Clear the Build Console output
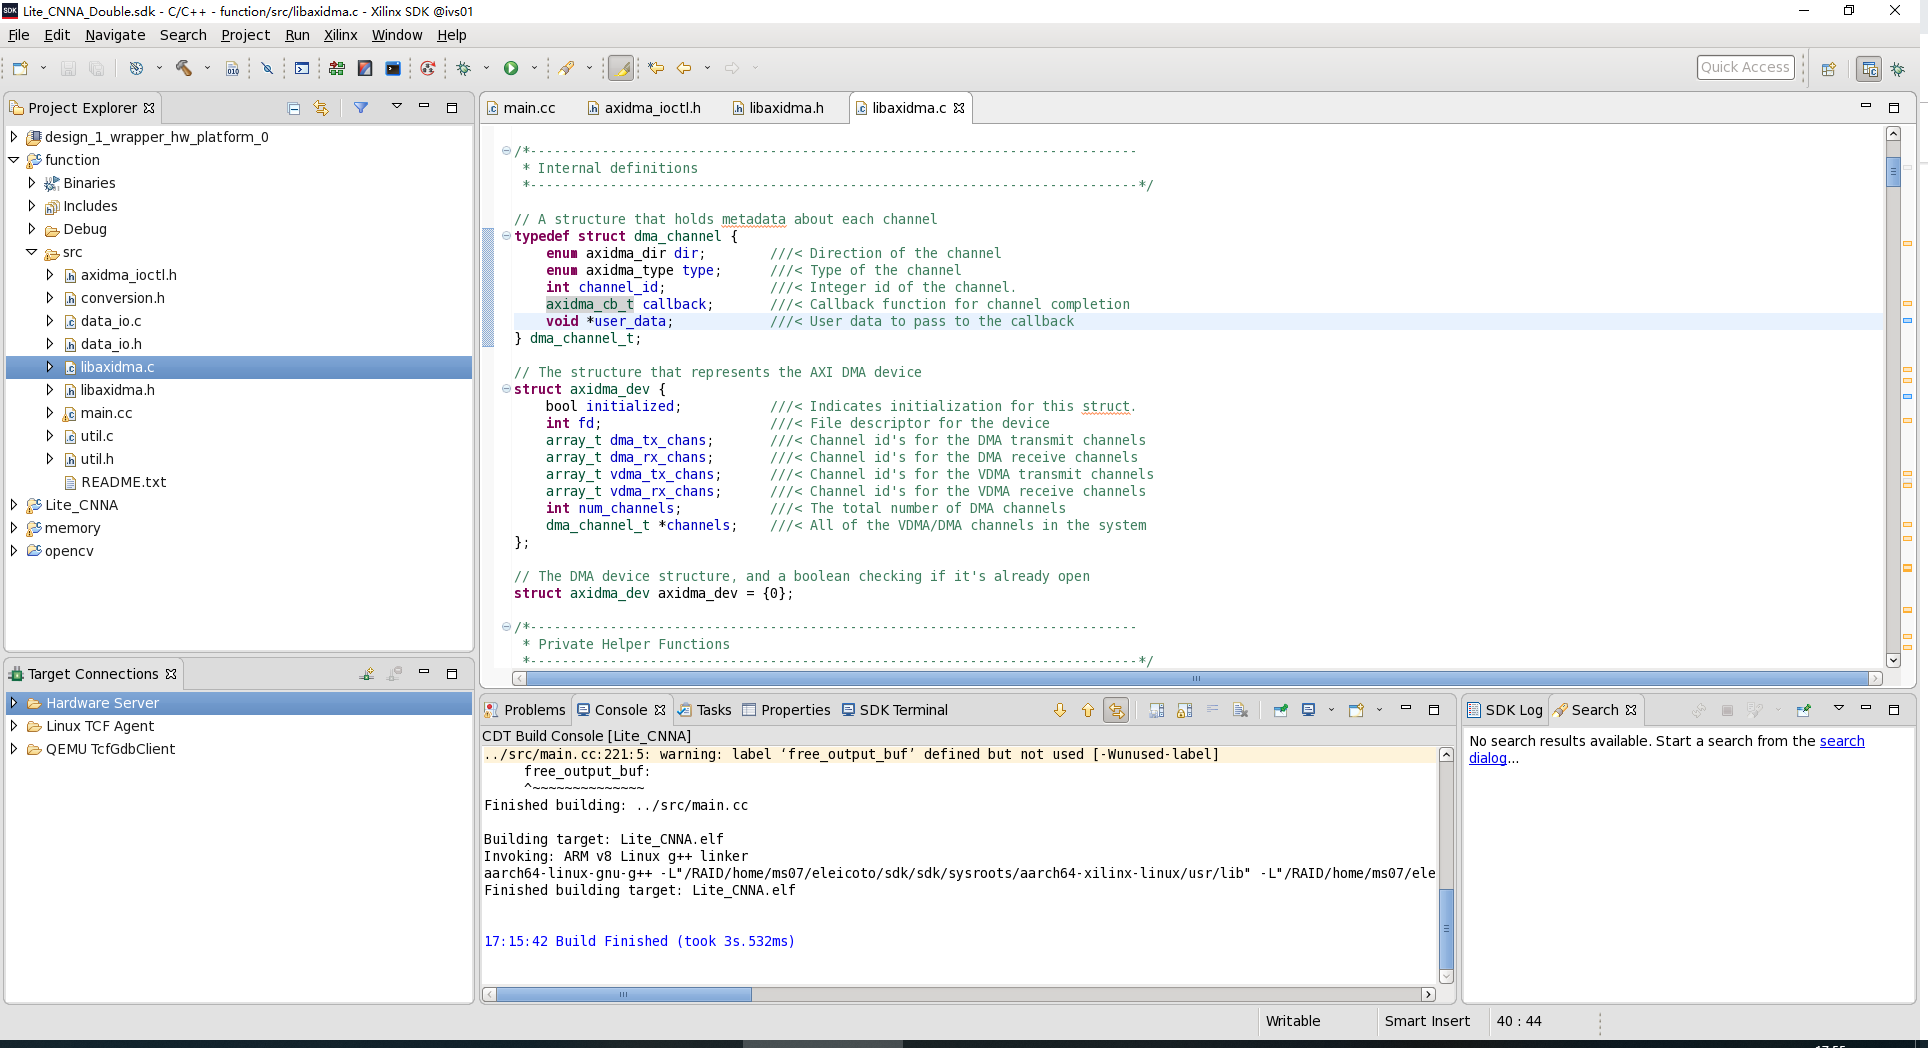 1239,710
